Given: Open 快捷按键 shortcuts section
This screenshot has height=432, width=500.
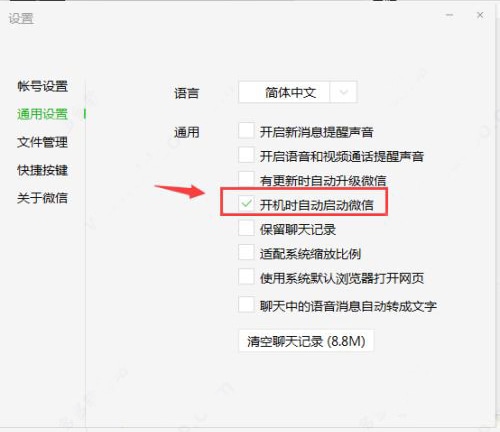Looking at the screenshot, I should point(43,170).
